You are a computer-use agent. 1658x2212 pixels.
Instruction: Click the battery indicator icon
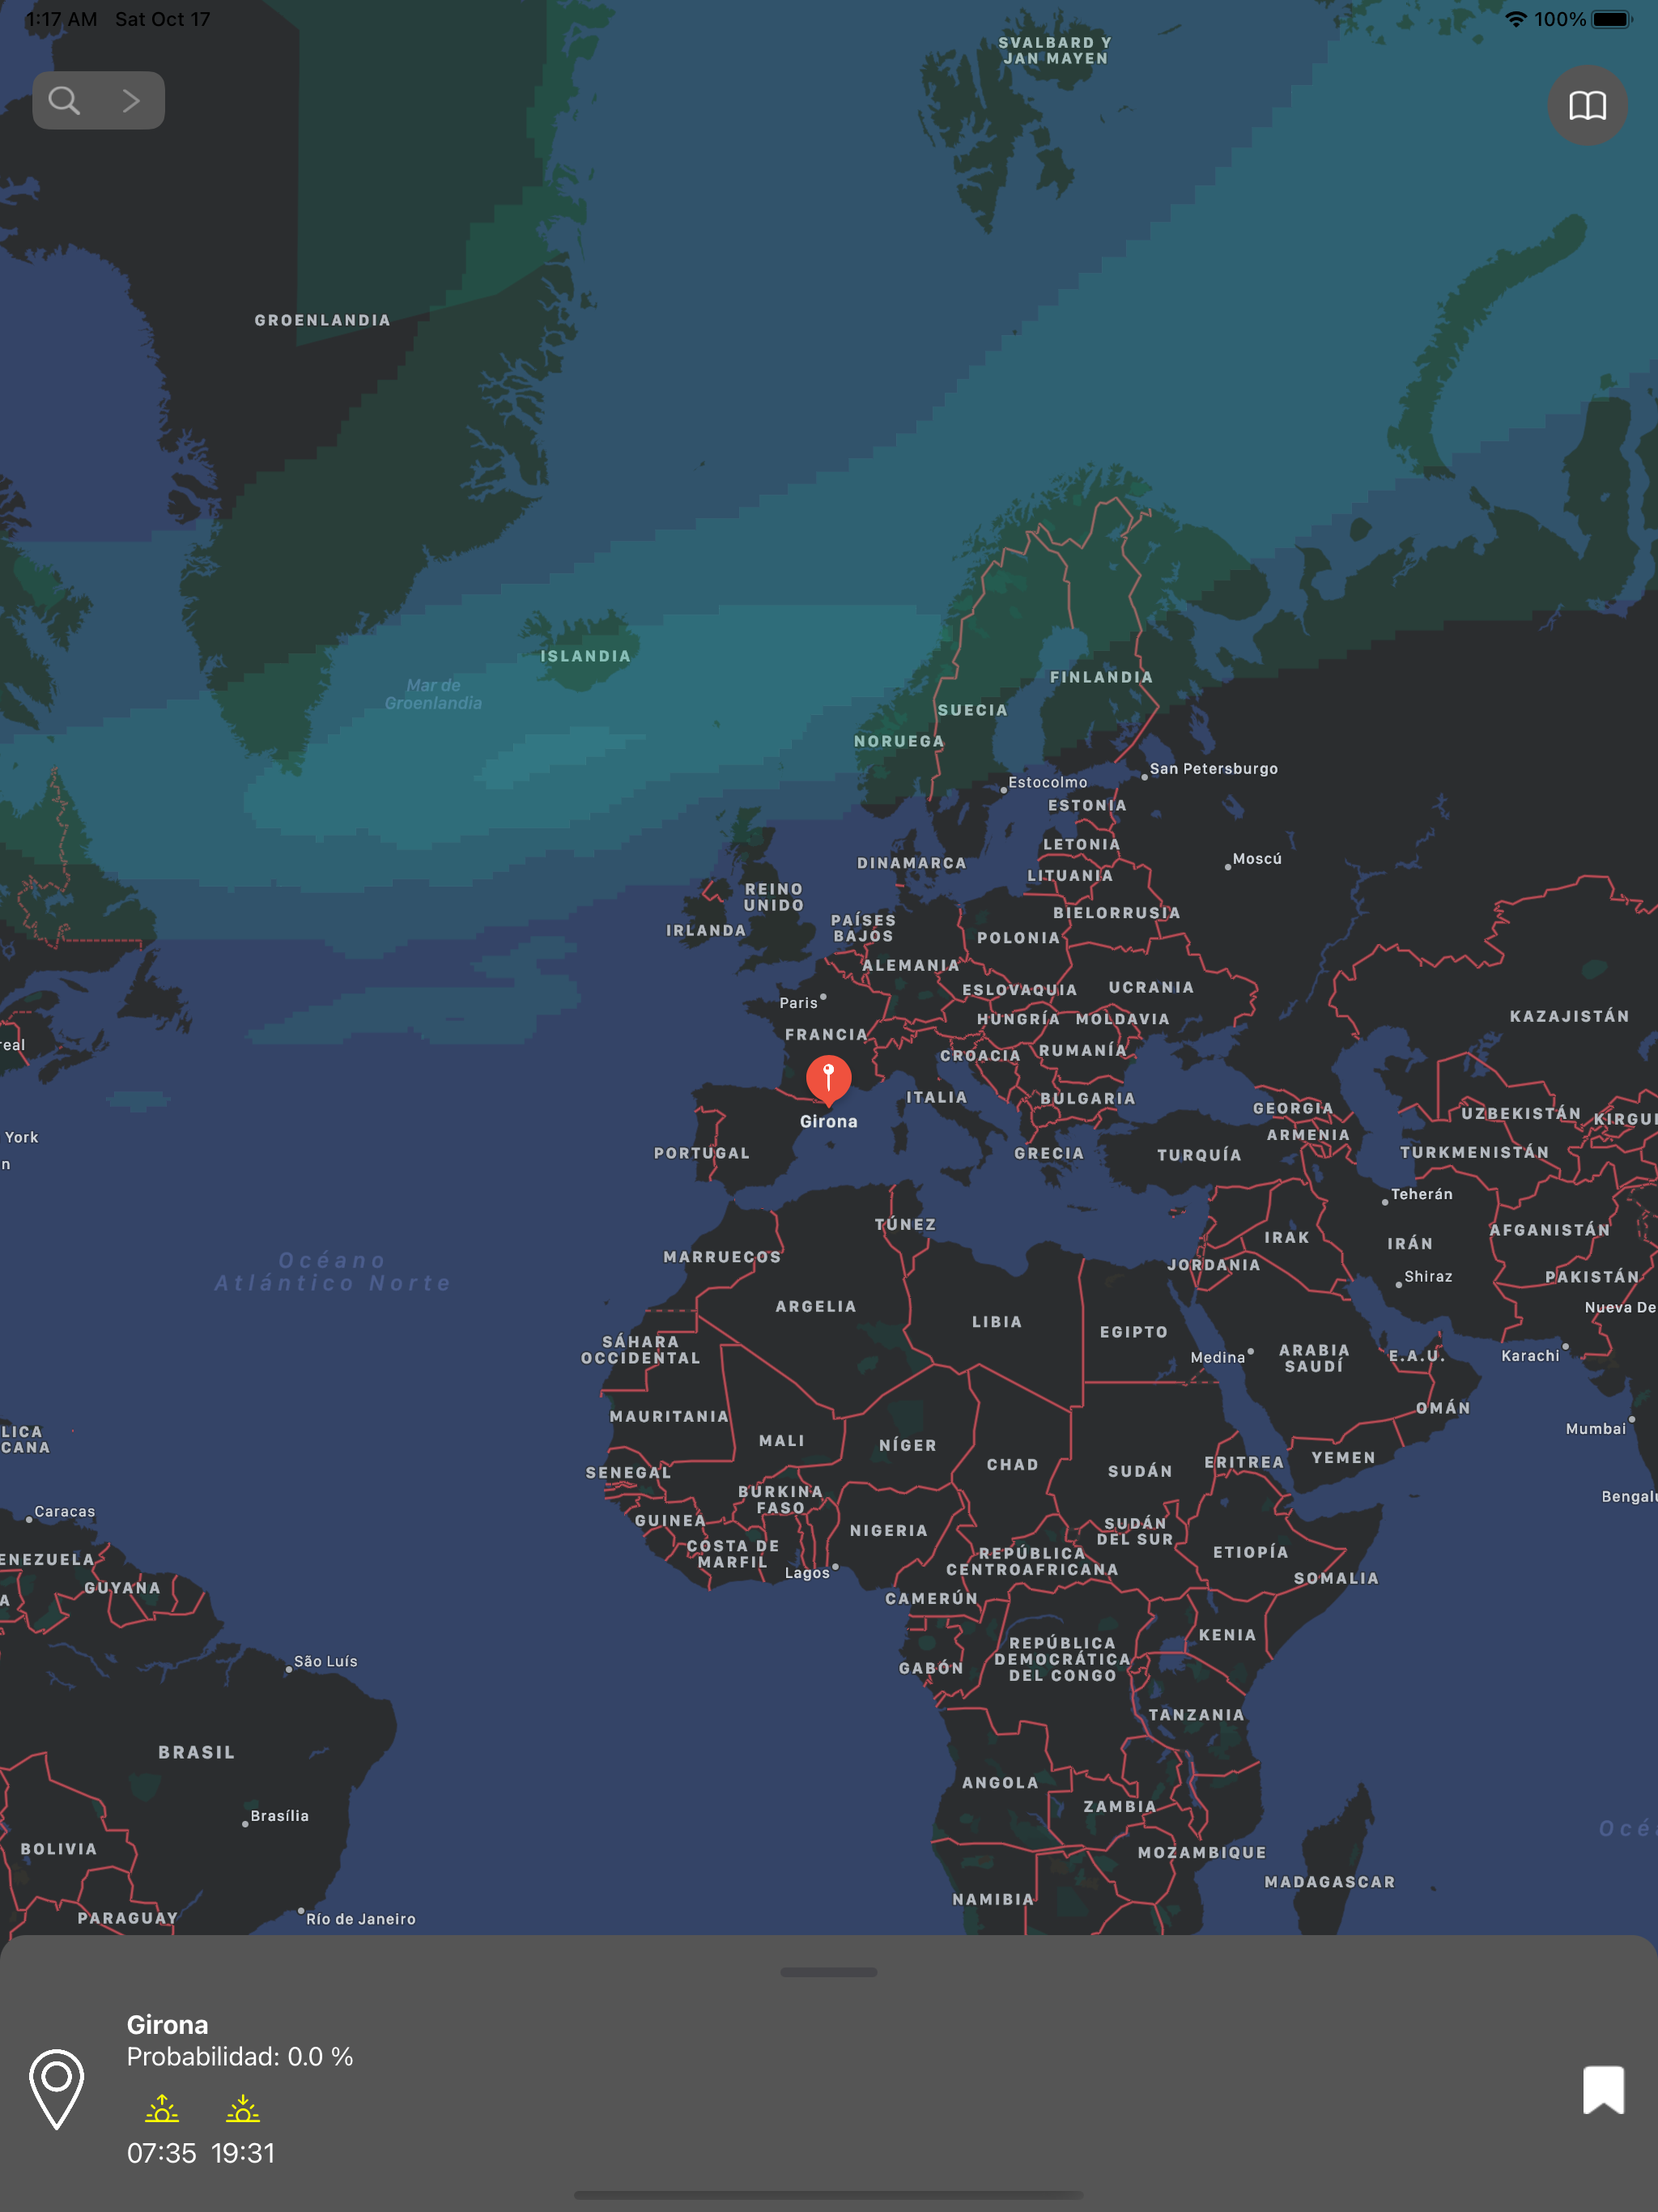tap(1611, 19)
